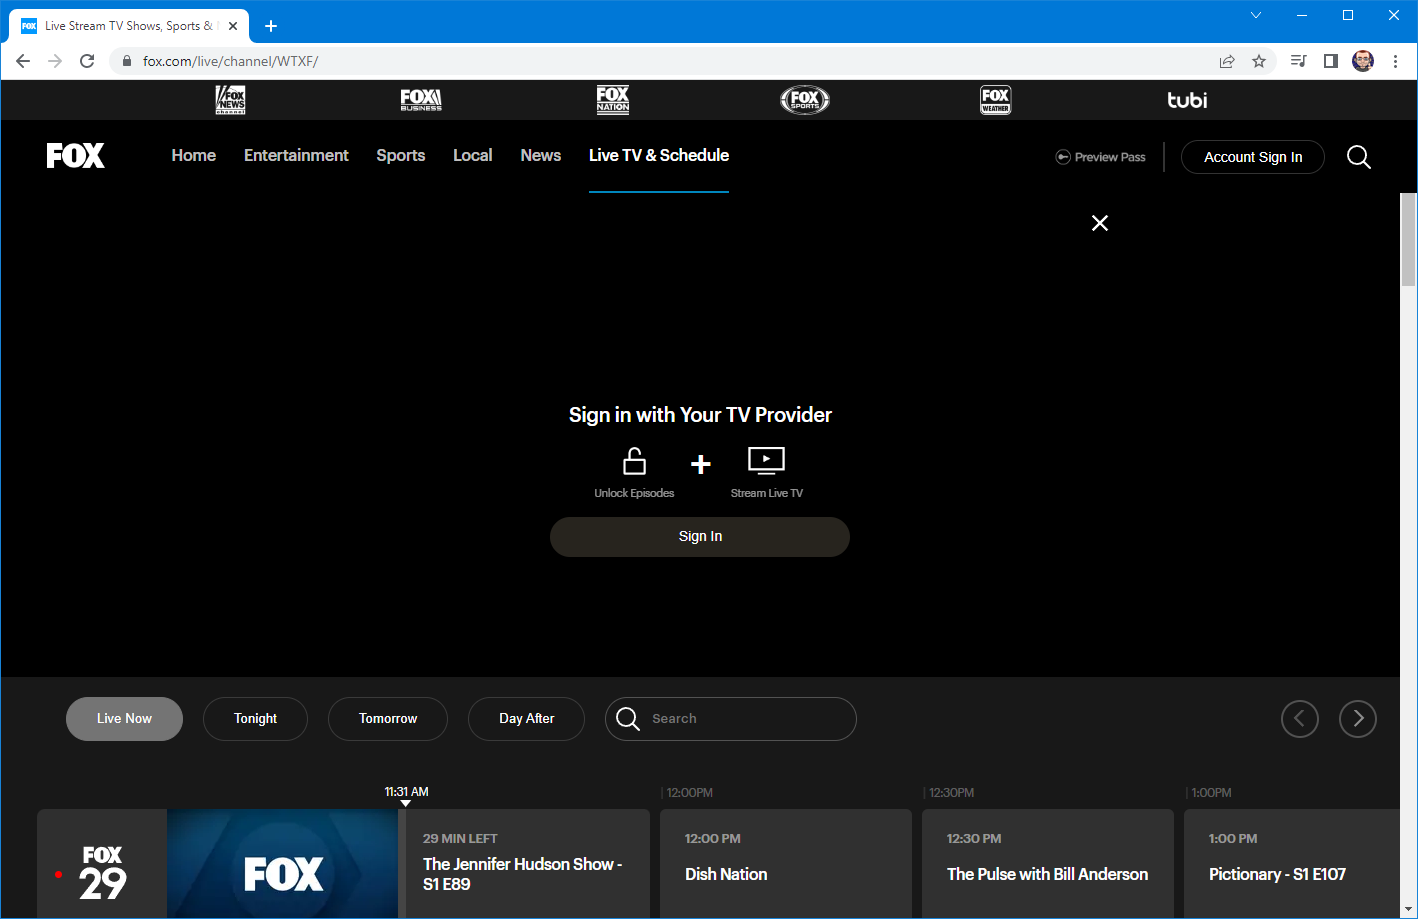Screen dimensions: 1418x919
Task: Show Tomorrow's schedule
Action: coord(388,719)
